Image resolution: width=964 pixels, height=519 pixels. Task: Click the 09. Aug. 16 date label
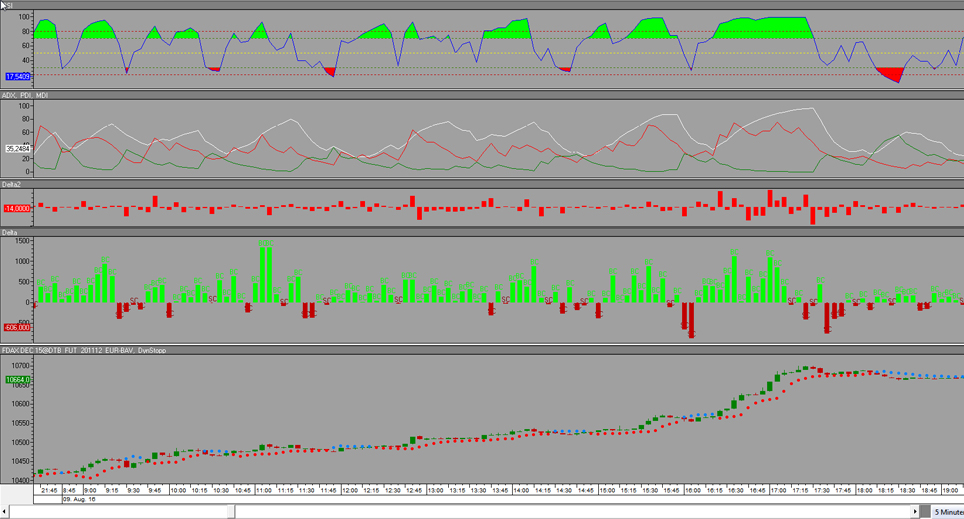(x=79, y=499)
